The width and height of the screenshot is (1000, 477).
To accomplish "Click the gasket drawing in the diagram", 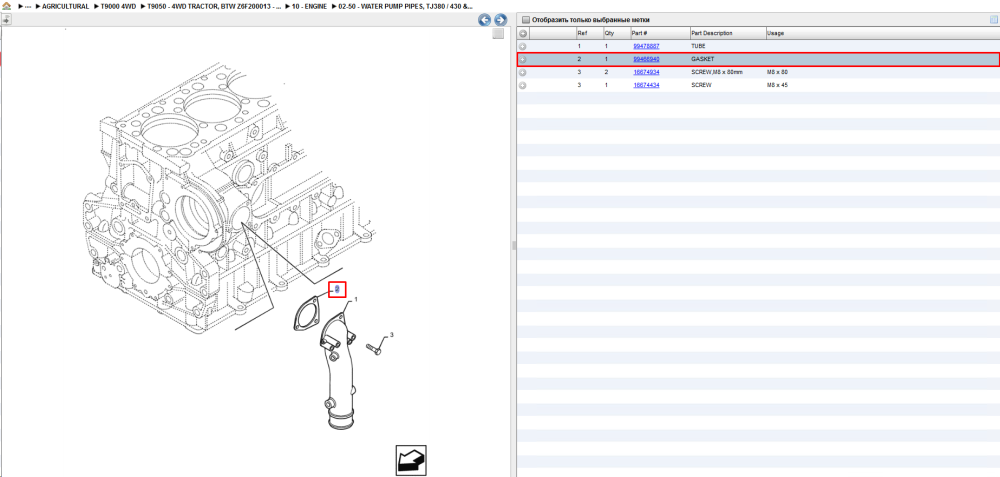I will coord(307,314).
